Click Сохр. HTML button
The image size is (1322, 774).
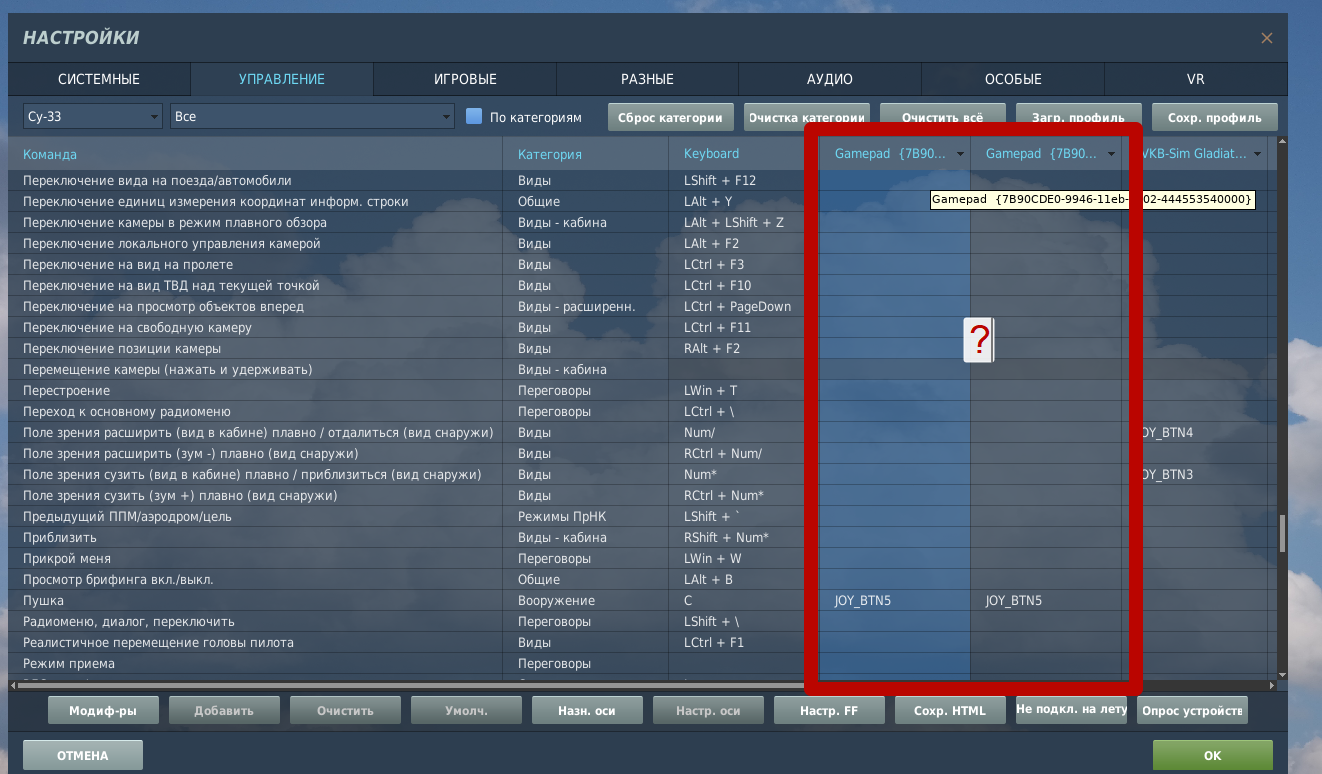coord(949,711)
